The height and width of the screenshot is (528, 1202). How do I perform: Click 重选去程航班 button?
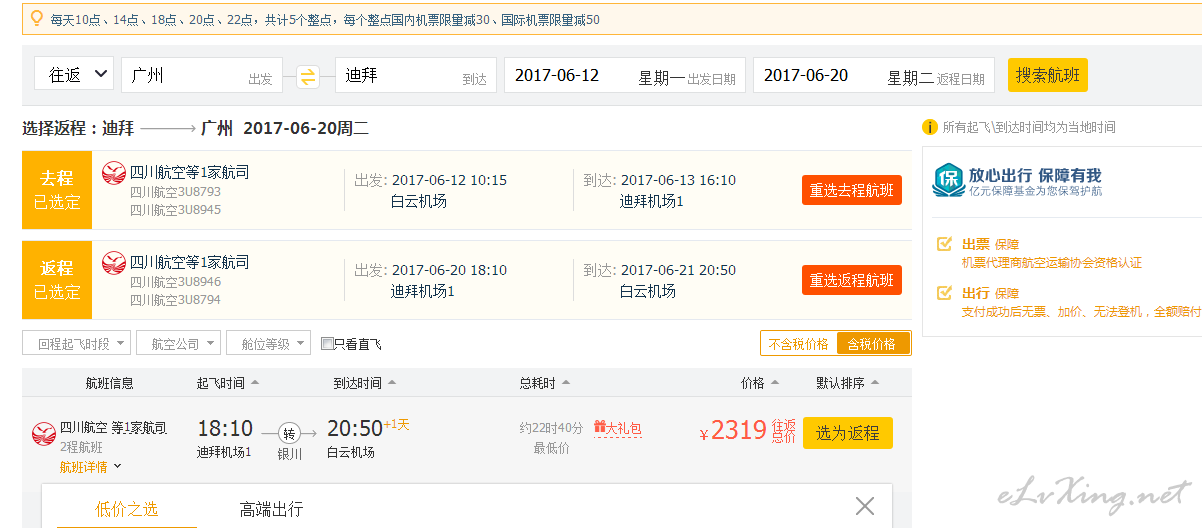point(851,190)
